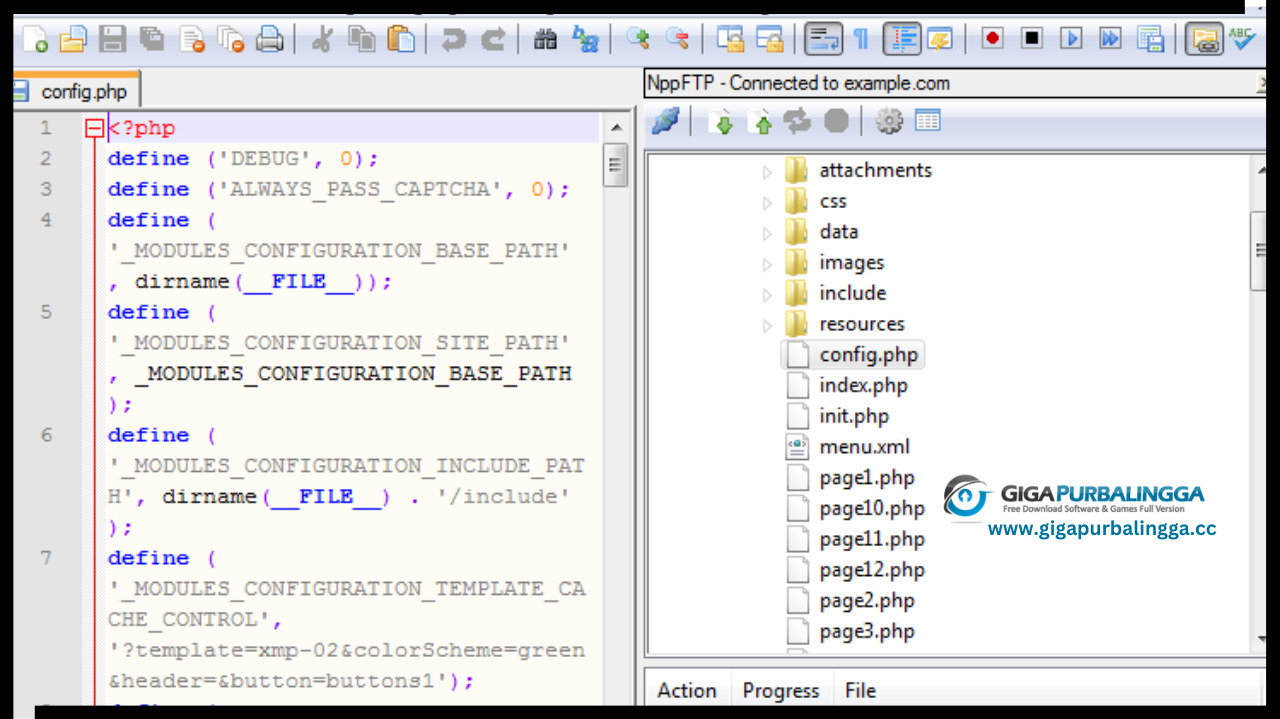Click the NppFTP refresh icon
The width and height of the screenshot is (1280, 719).
click(798, 122)
